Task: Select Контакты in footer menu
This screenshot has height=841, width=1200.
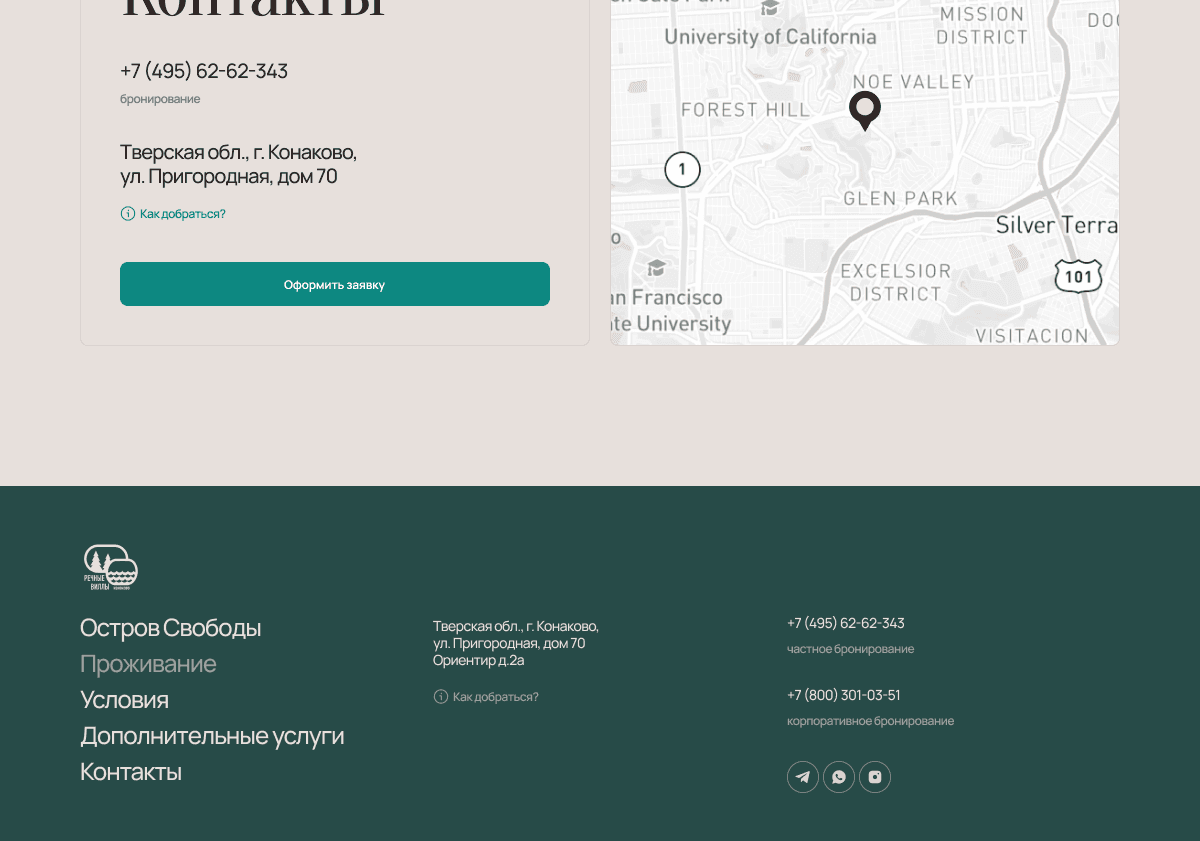Action: tap(131, 772)
